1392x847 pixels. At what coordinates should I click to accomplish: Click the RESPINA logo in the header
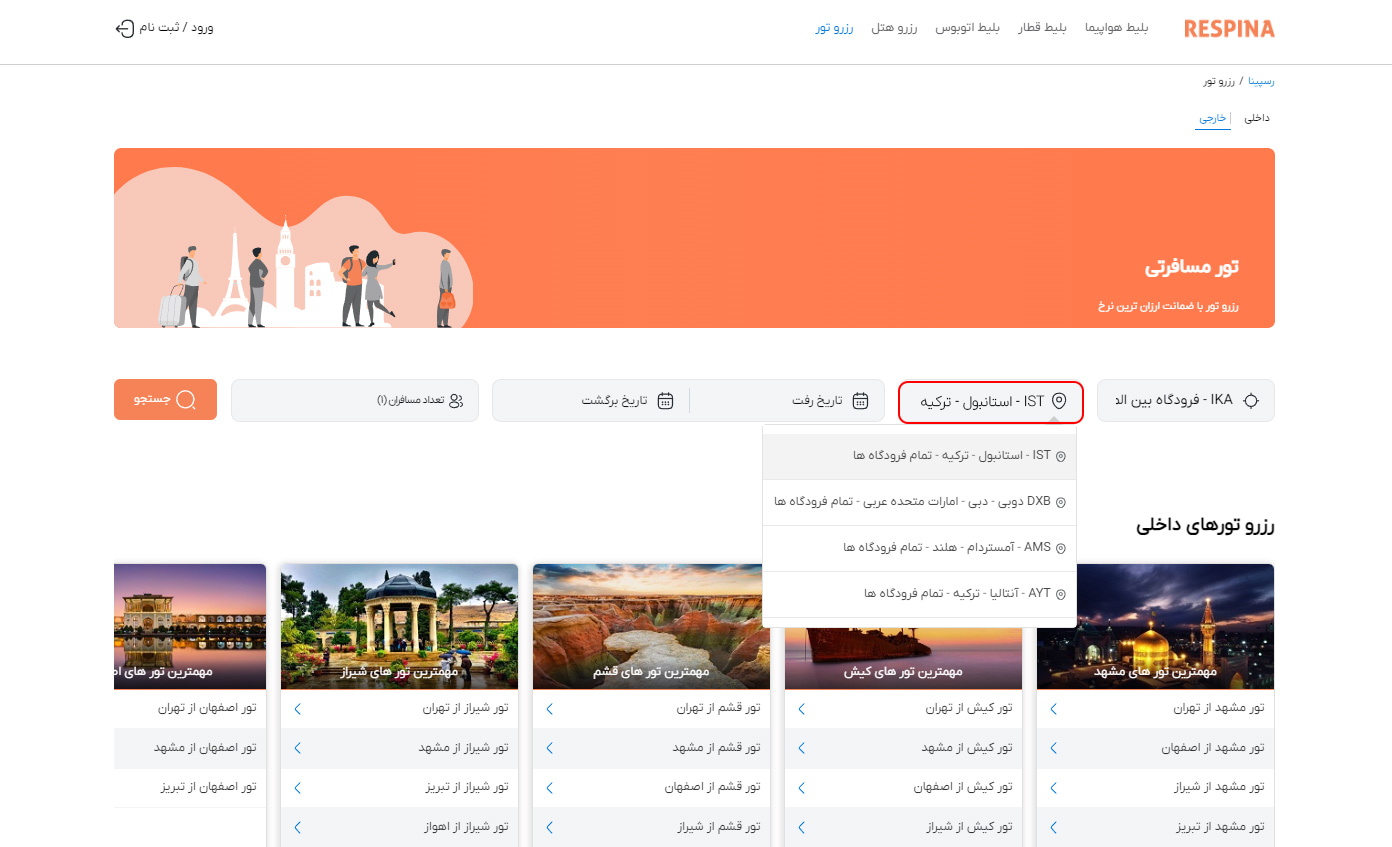click(1229, 28)
